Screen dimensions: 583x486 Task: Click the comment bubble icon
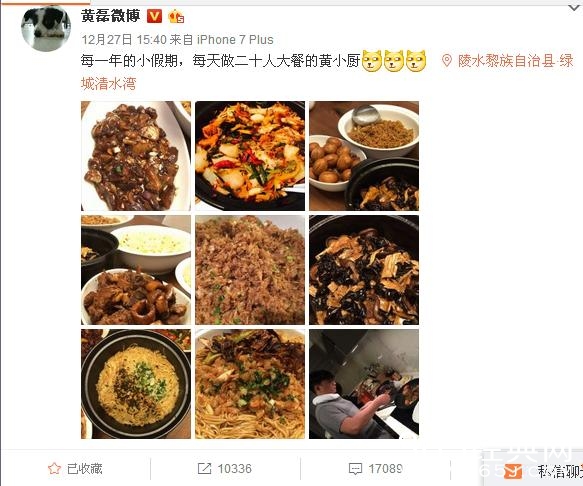pyautogui.click(x=355, y=469)
